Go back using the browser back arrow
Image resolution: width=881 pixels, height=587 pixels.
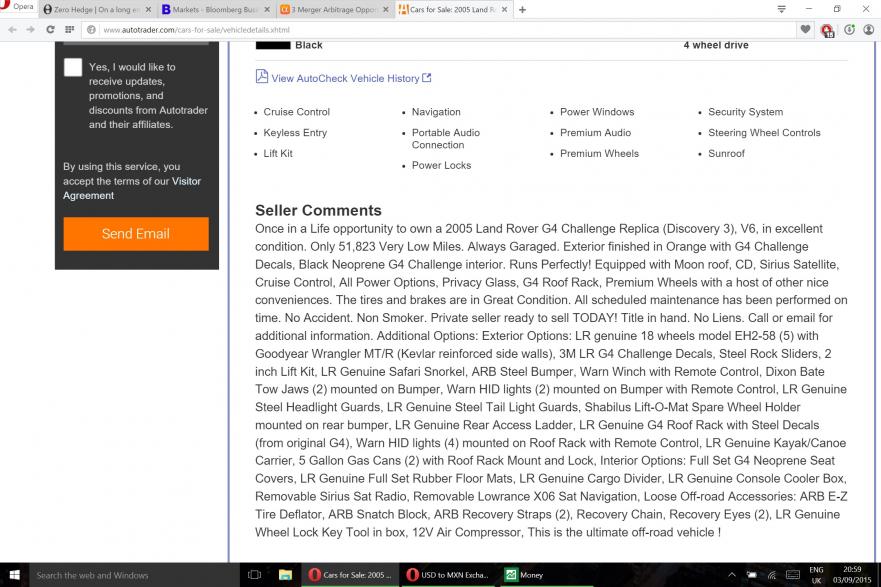point(12,30)
